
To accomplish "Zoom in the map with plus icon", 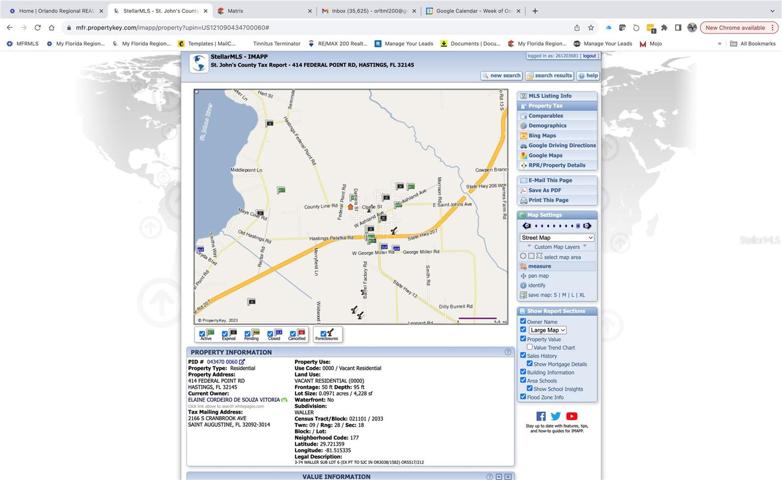I will point(587,226).
